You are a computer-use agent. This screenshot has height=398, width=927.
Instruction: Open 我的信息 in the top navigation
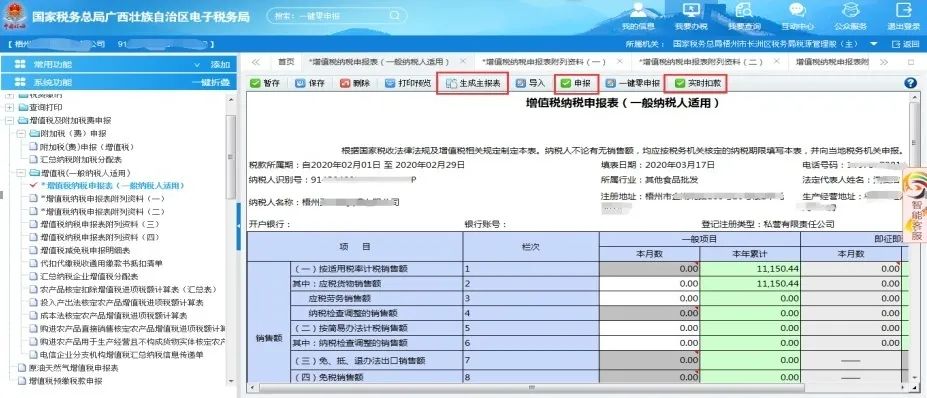638,17
